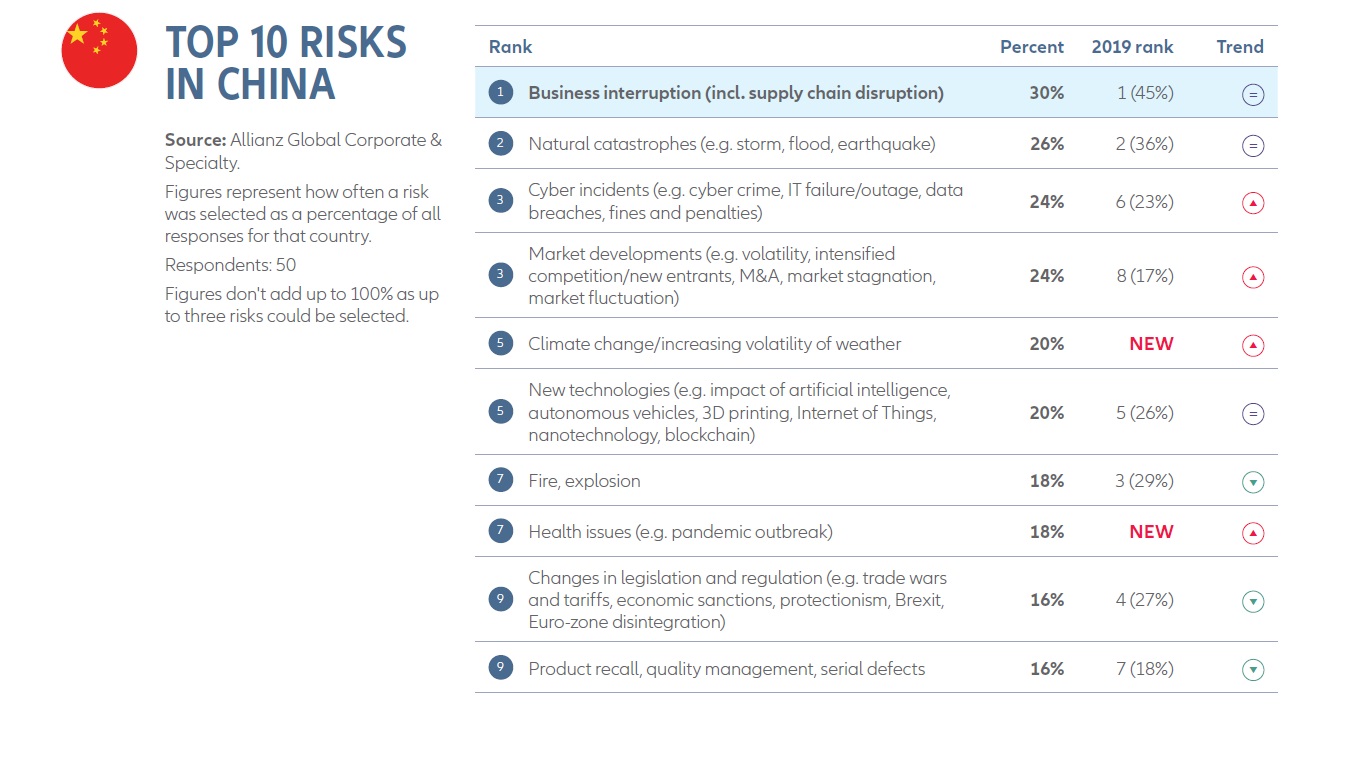The image size is (1359, 762).
Task: Click the Trend column header
Action: coord(1240,47)
